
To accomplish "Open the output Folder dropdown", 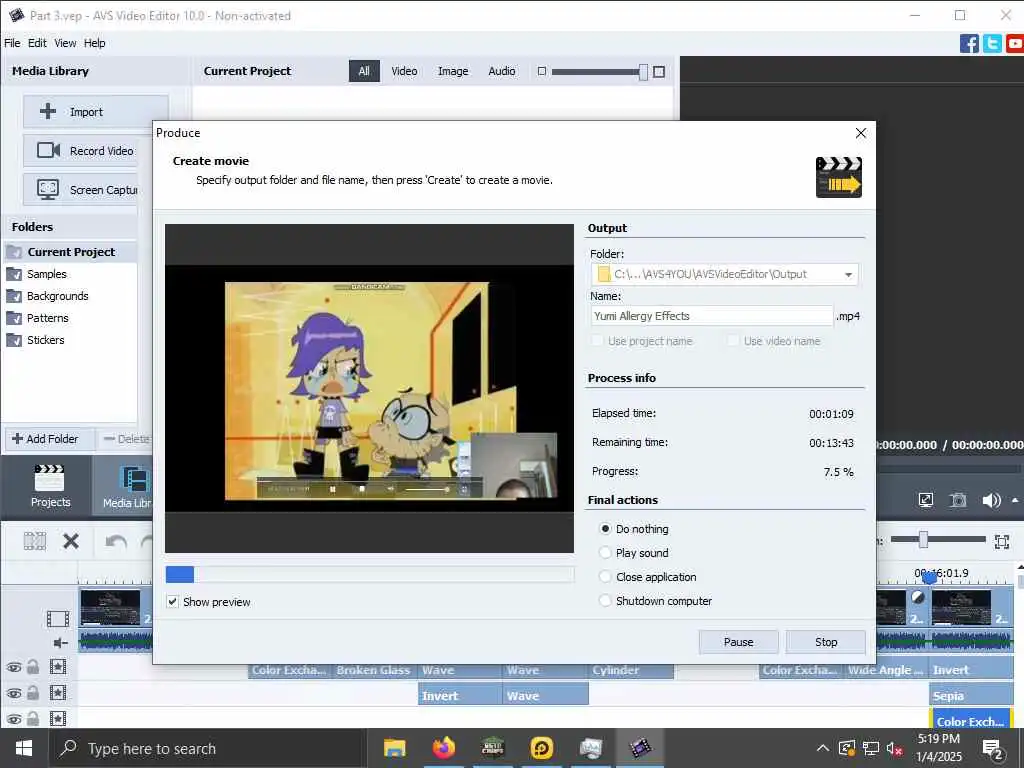I will click(x=848, y=274).
